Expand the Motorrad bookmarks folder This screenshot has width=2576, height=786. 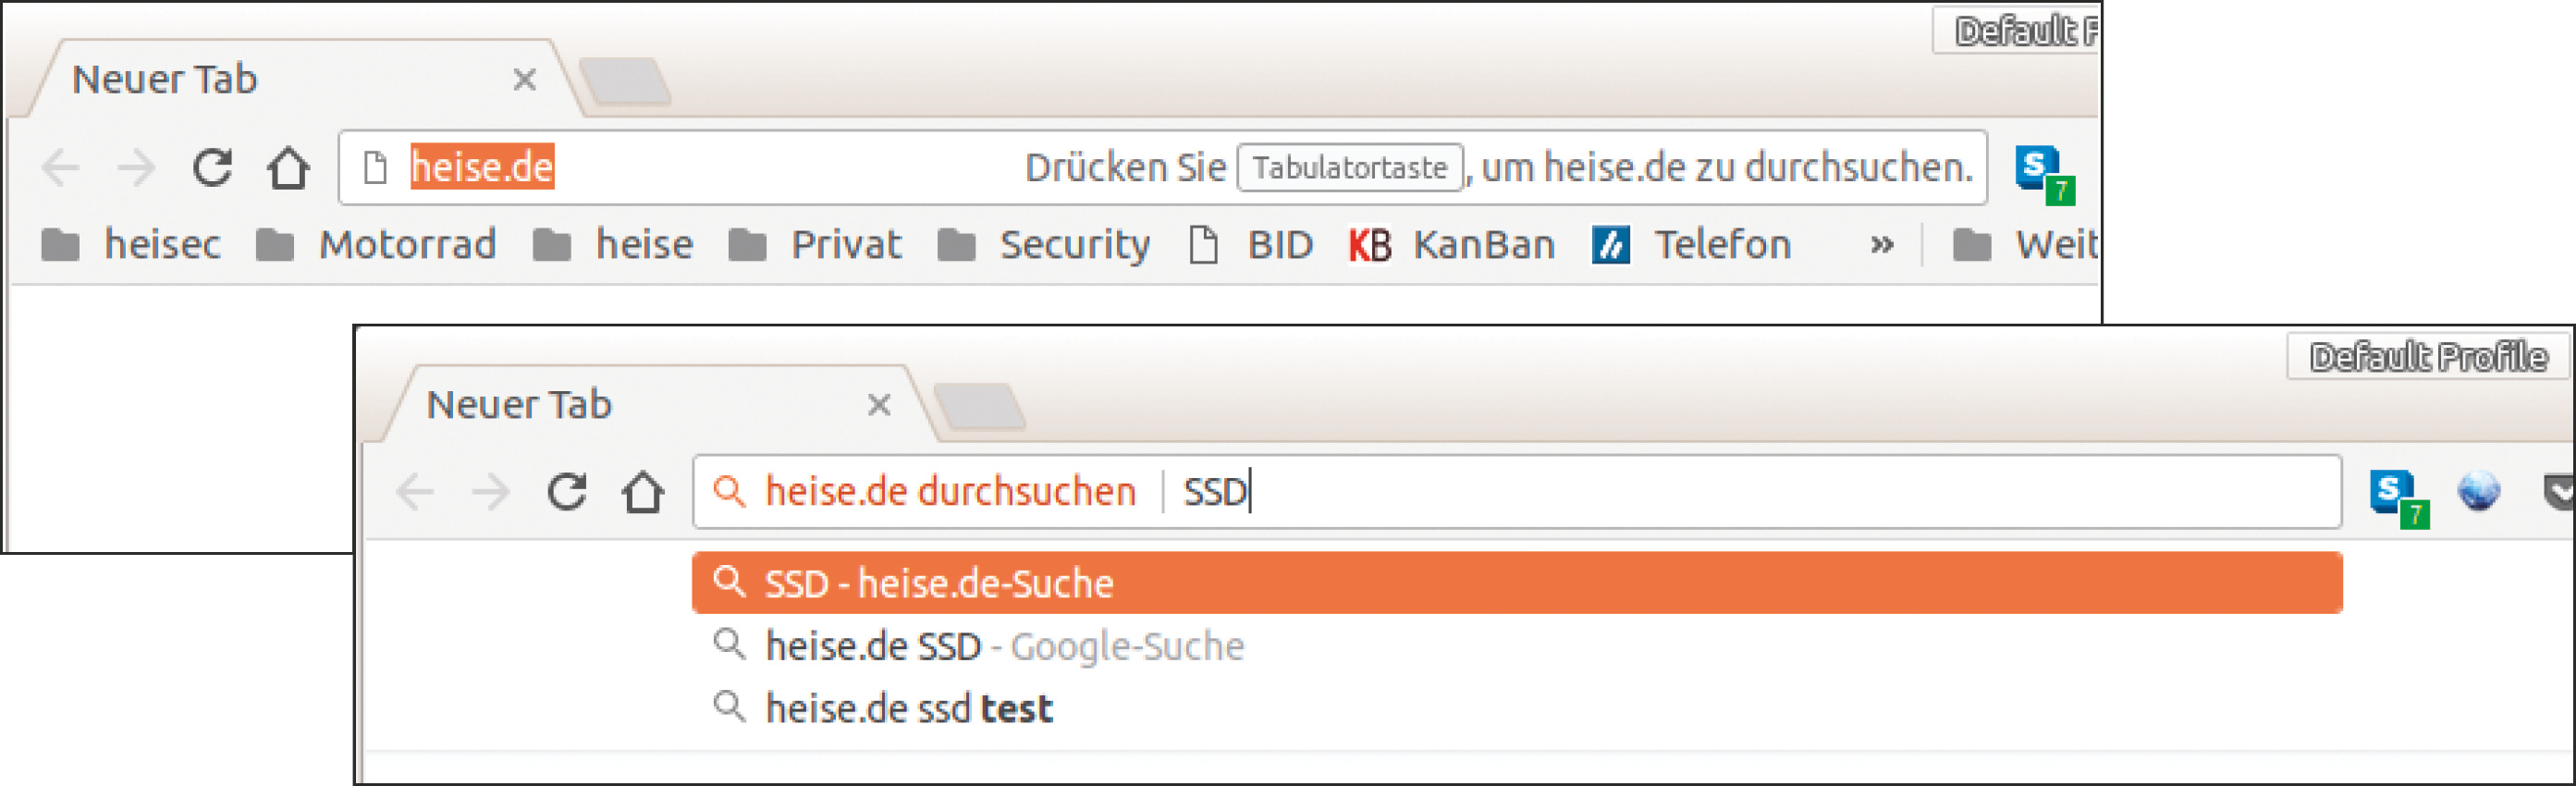click(377, 245)
